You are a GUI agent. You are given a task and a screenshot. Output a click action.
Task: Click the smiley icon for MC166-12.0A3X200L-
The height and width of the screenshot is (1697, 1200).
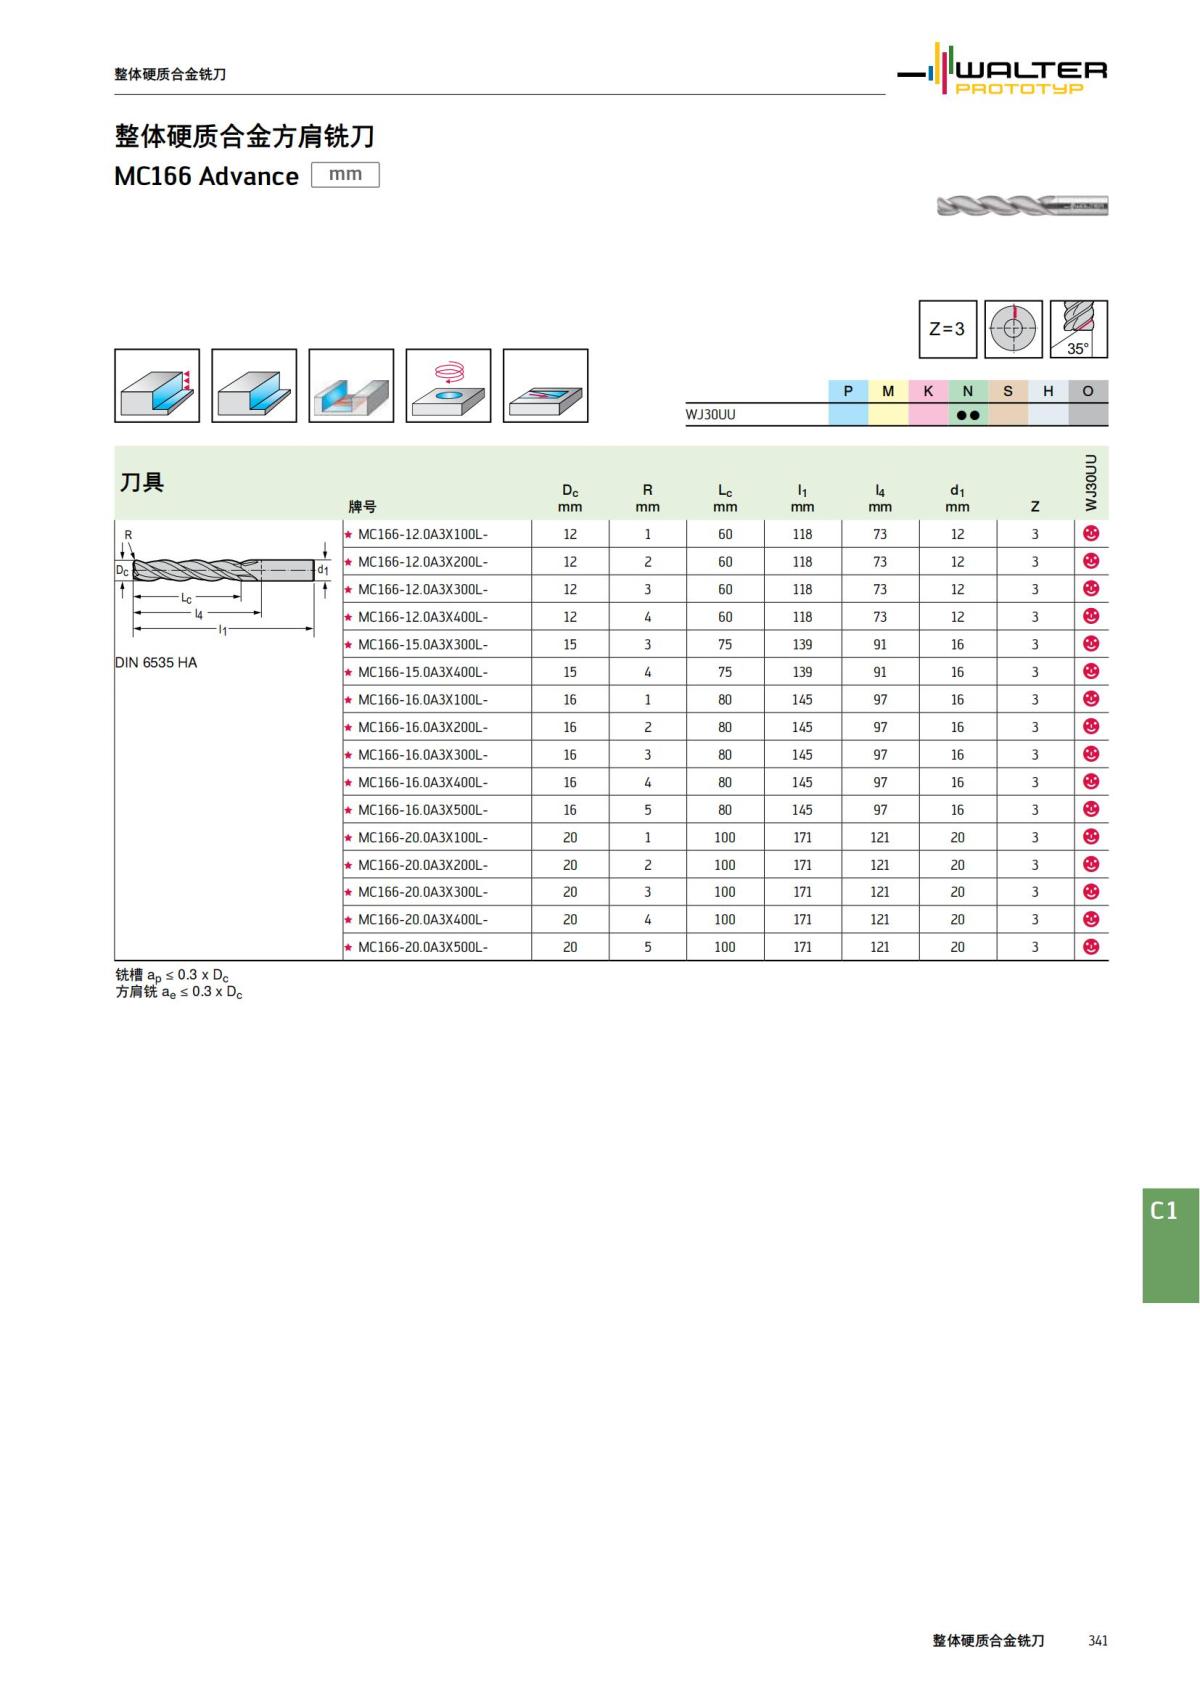(1091, 561)
